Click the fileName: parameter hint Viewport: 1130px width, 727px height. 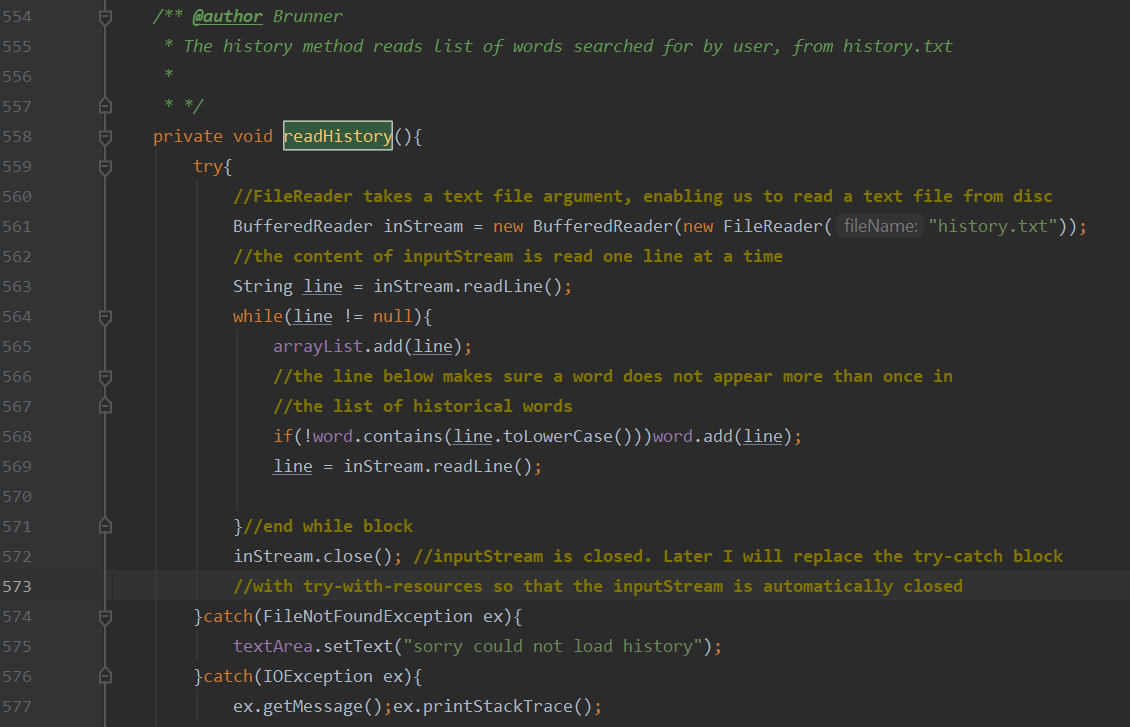click(880, 226)
